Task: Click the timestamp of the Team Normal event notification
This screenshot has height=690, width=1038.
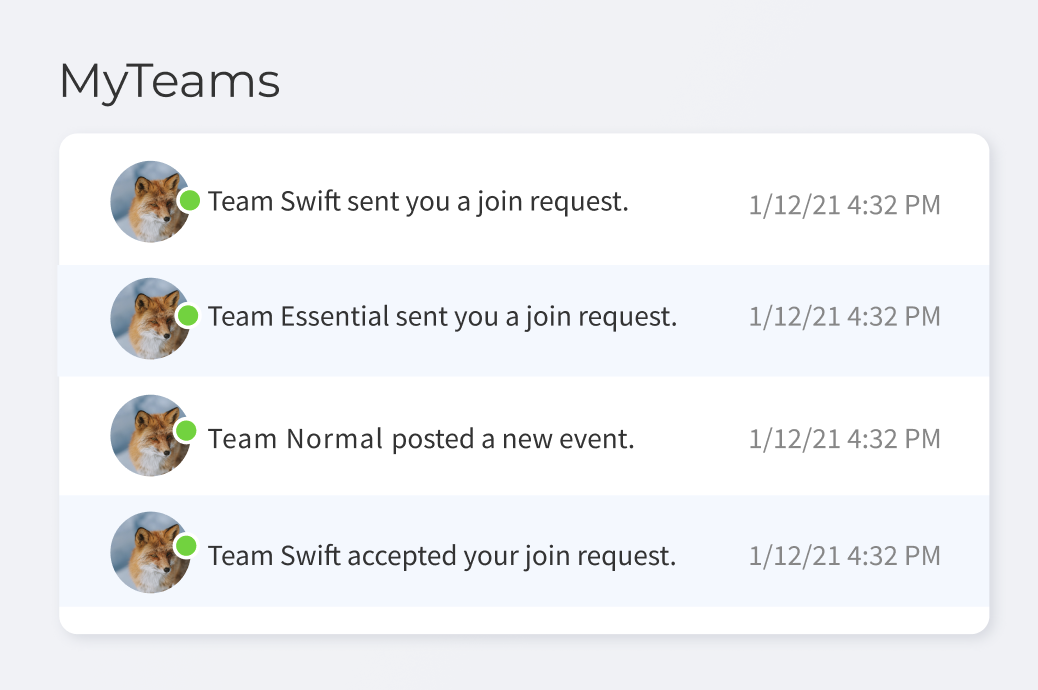Action: pyautogui.click(x=844, y=438)
